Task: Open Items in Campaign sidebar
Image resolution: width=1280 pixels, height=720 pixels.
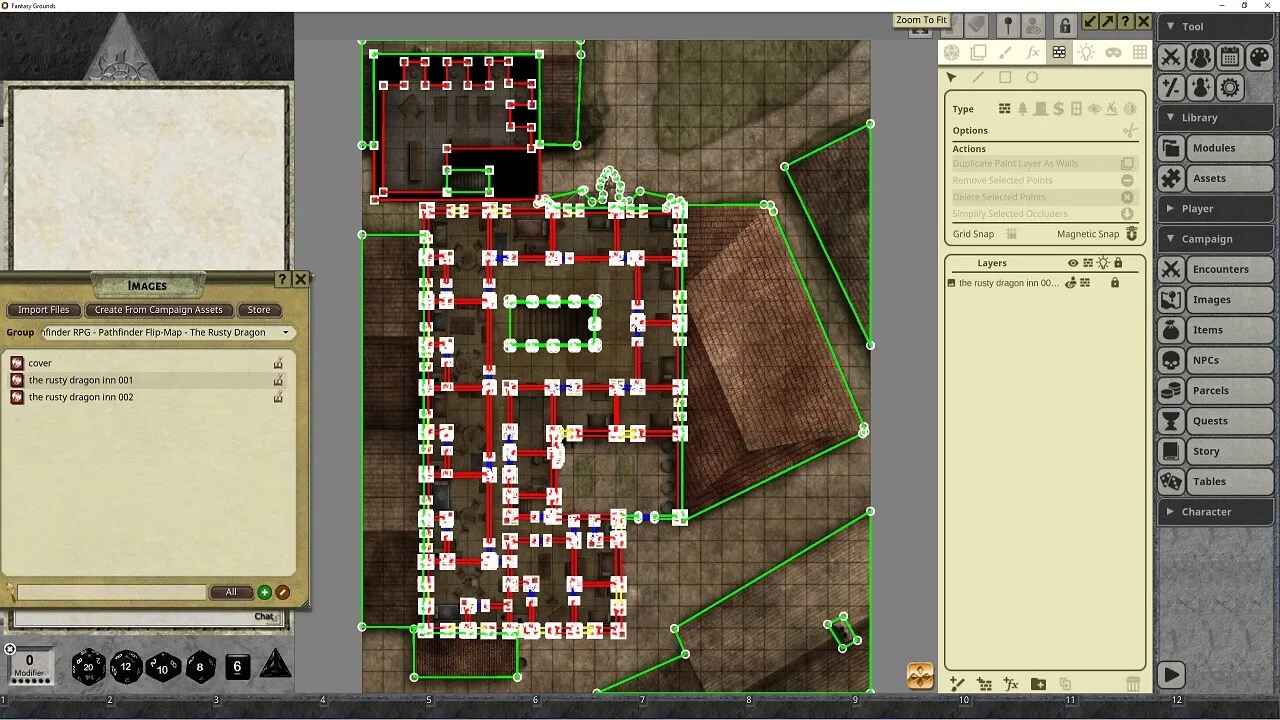Action: click(x=1216, y=330)
